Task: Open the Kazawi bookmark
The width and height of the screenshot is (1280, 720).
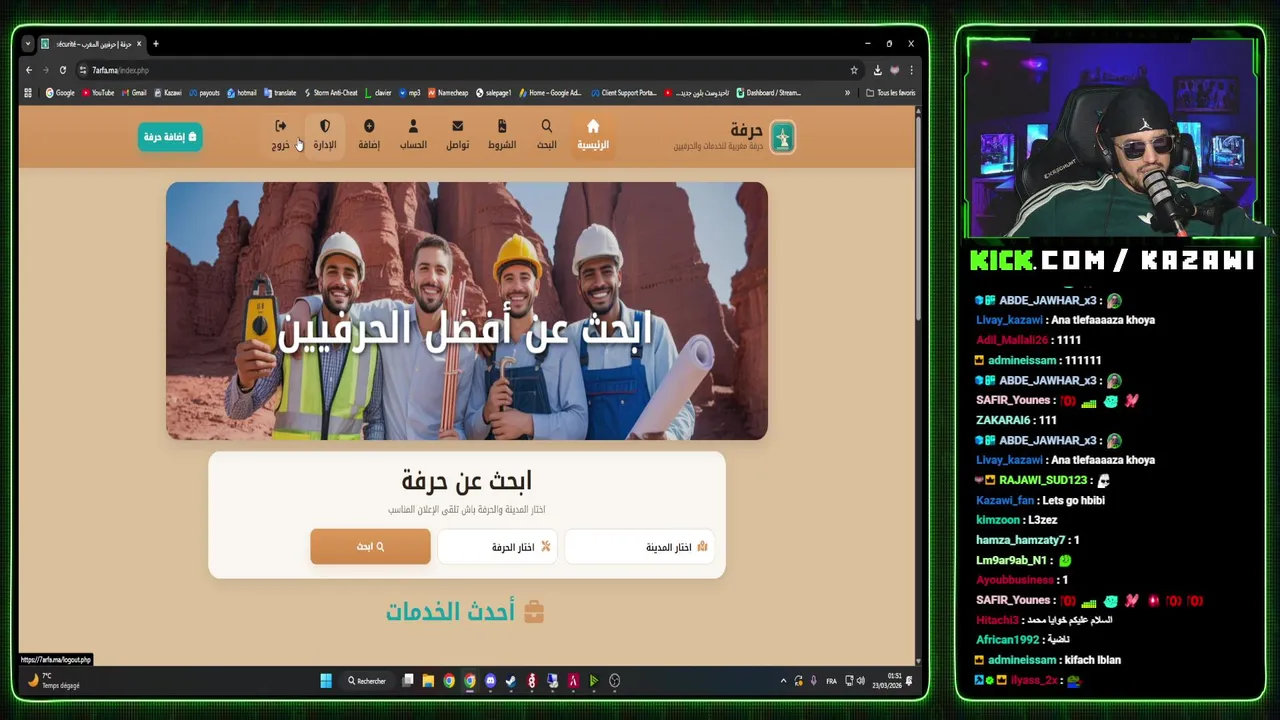Action: click(168, 93)
